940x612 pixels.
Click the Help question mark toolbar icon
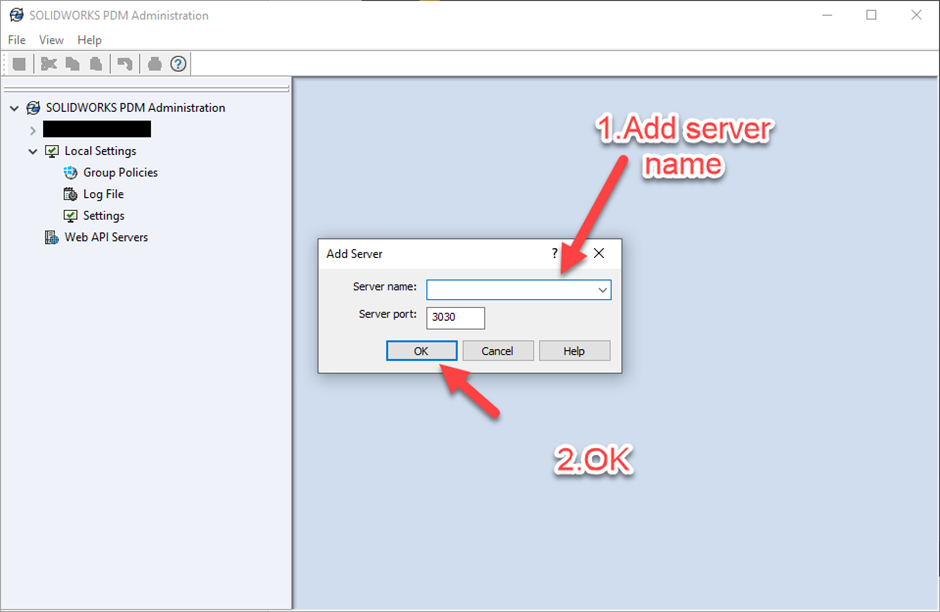point(178,64)
